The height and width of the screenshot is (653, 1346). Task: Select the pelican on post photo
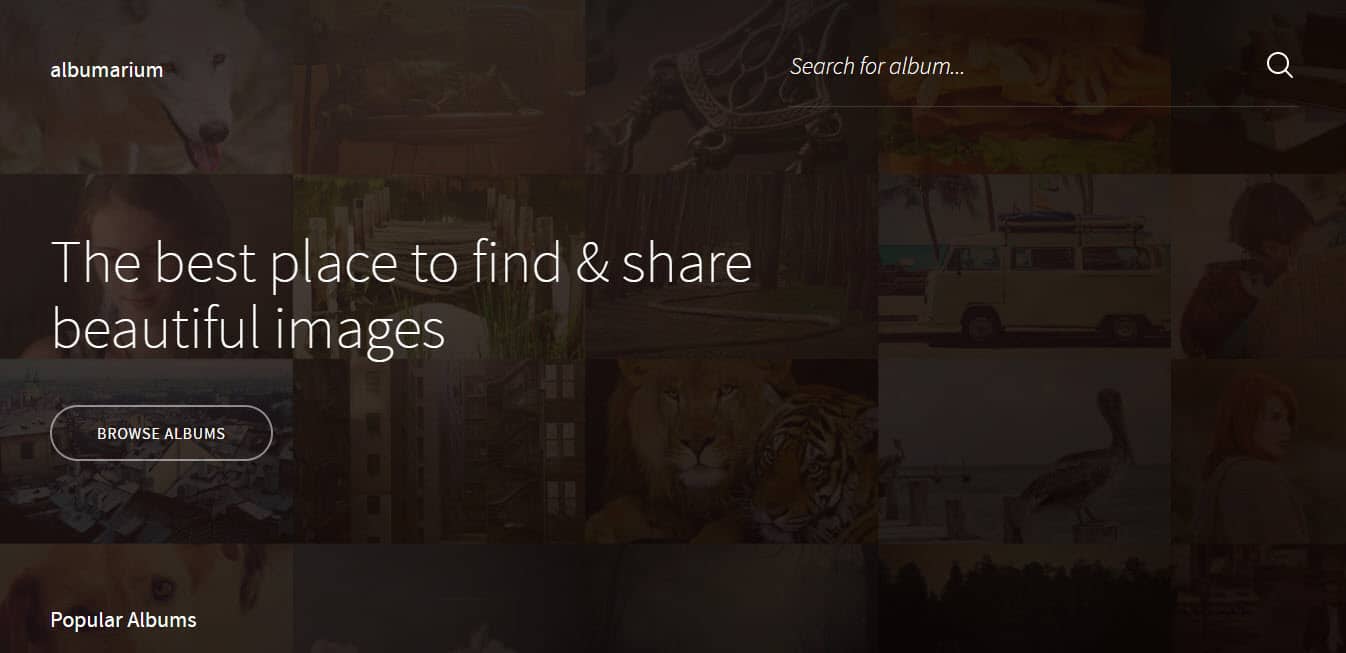[x=1024, y=451]
